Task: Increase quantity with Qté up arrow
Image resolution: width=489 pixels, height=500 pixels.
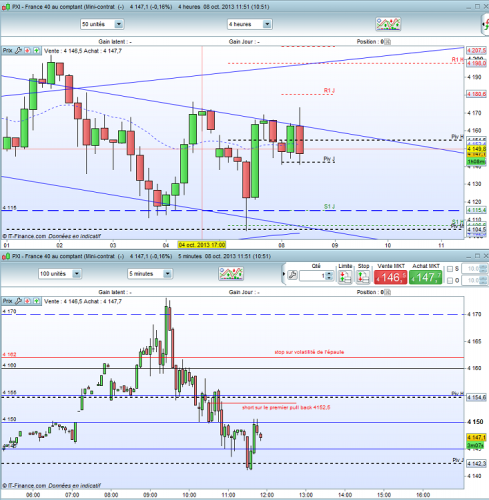Action: coord(329,274)
